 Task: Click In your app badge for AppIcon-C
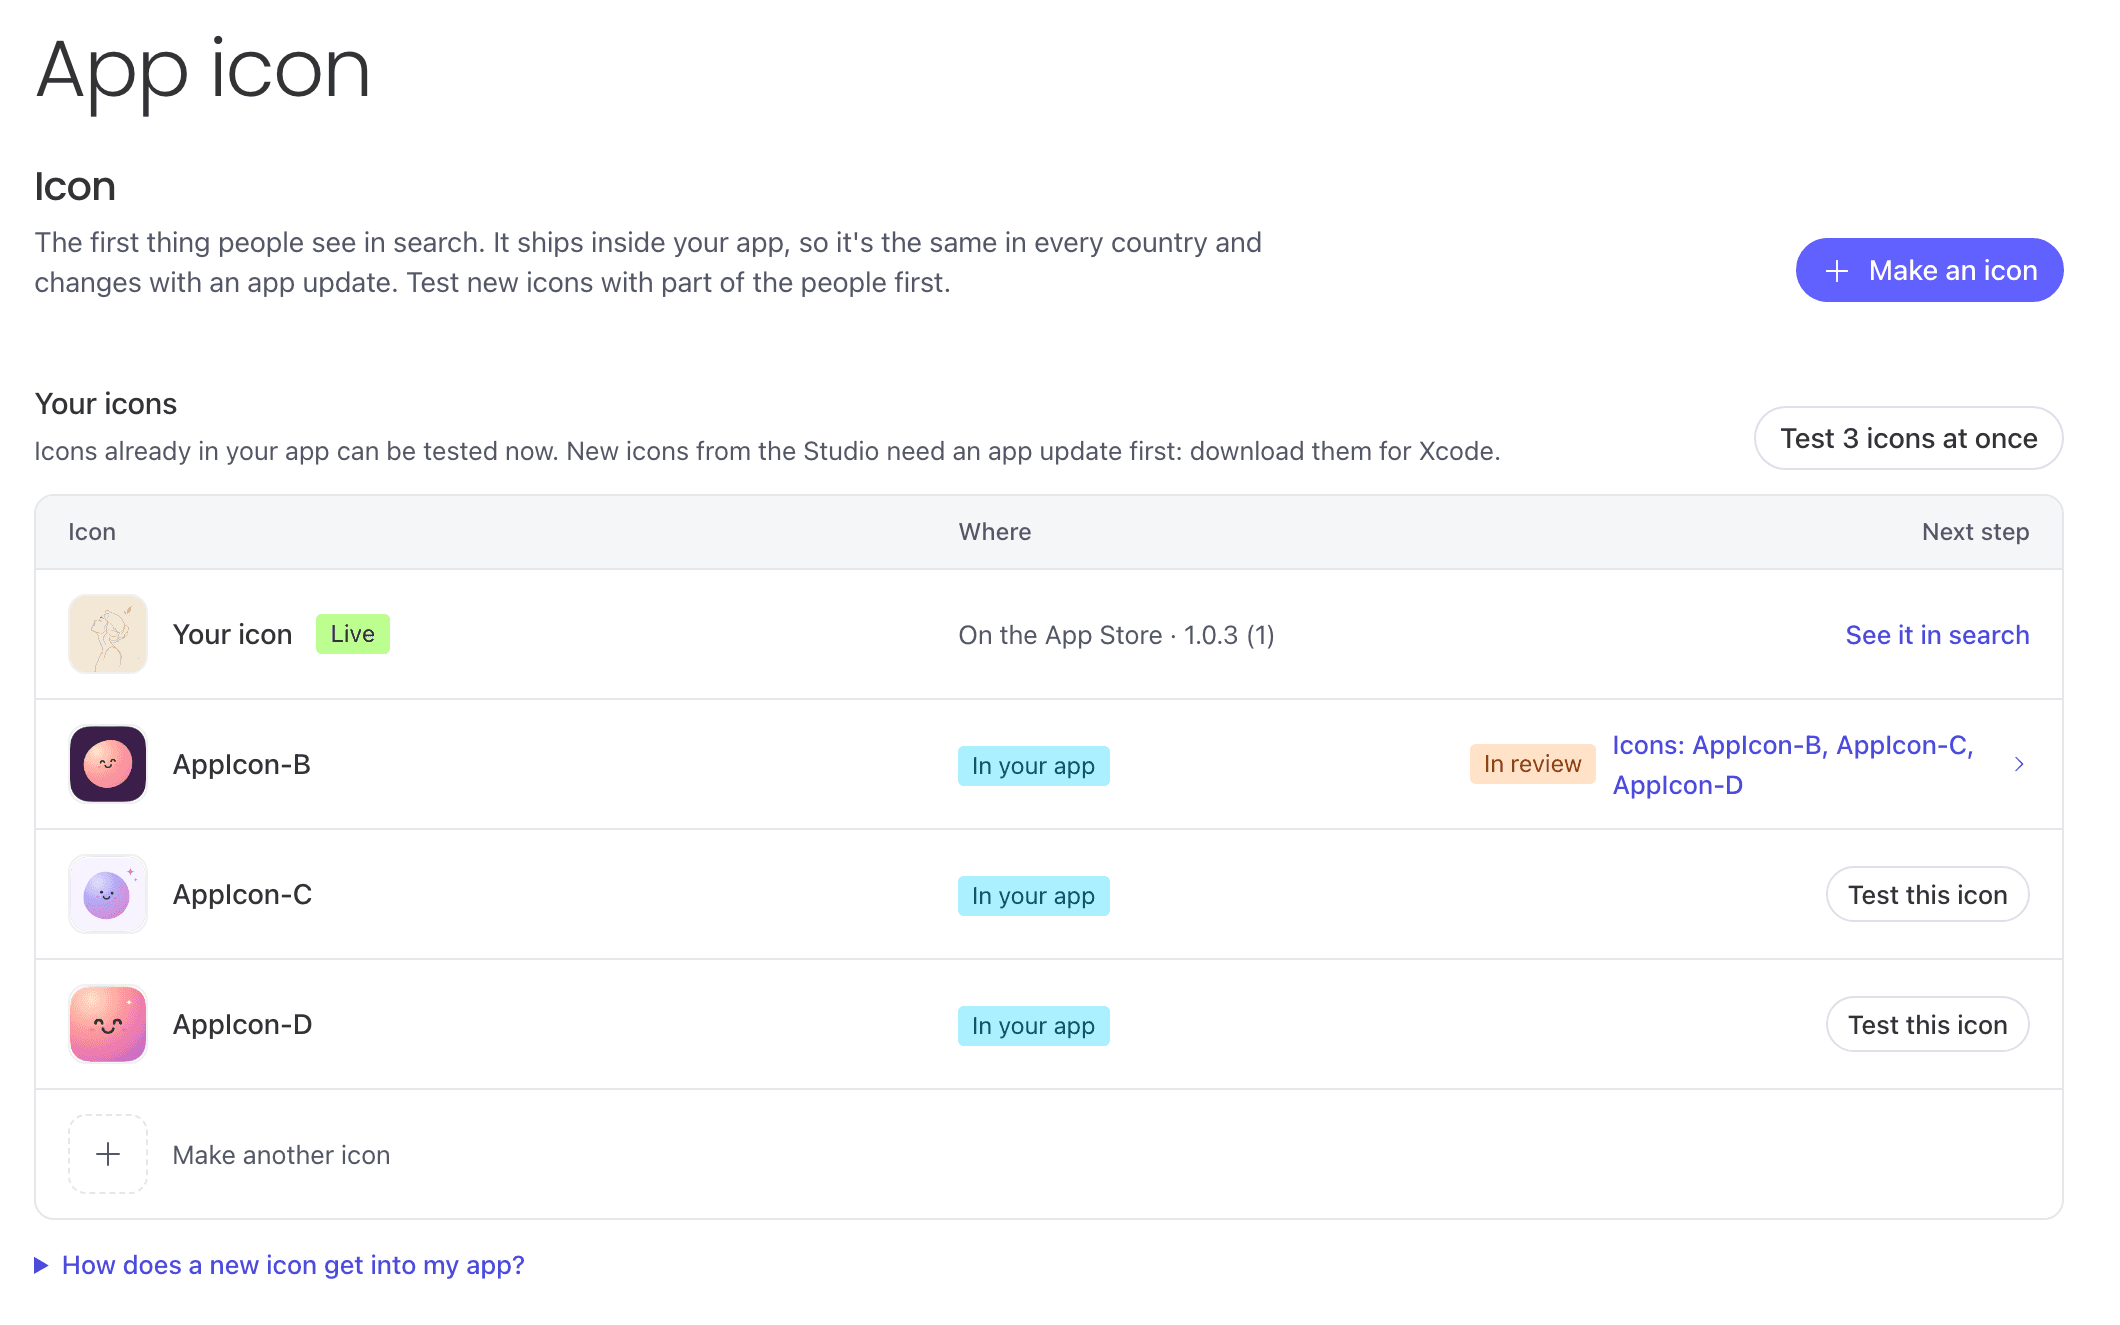[1033, 896]
